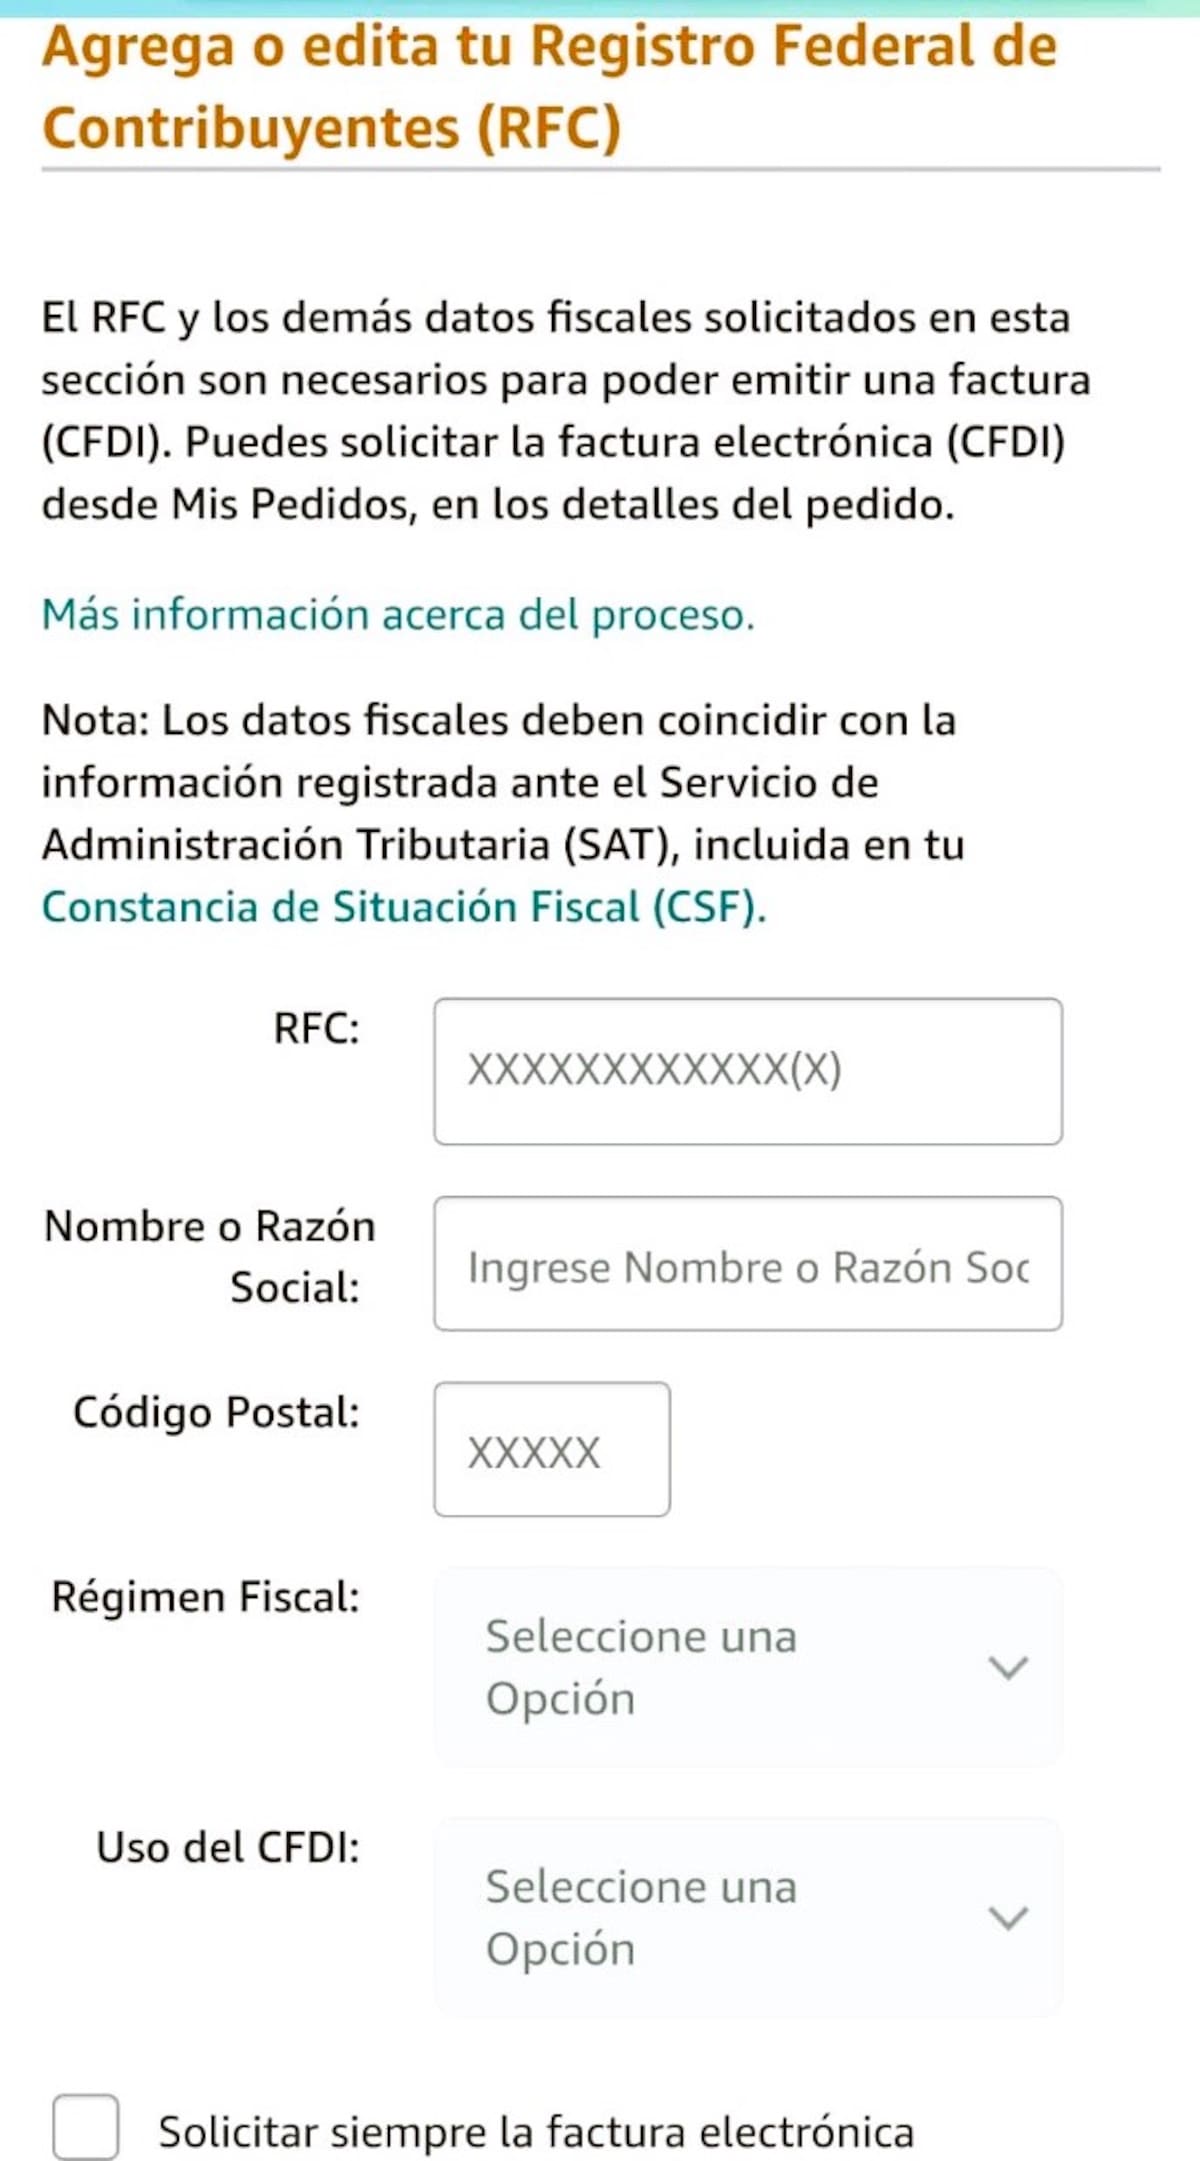
Task: Click the Nombre o Razón Social label
Action: coord(210,1256)
